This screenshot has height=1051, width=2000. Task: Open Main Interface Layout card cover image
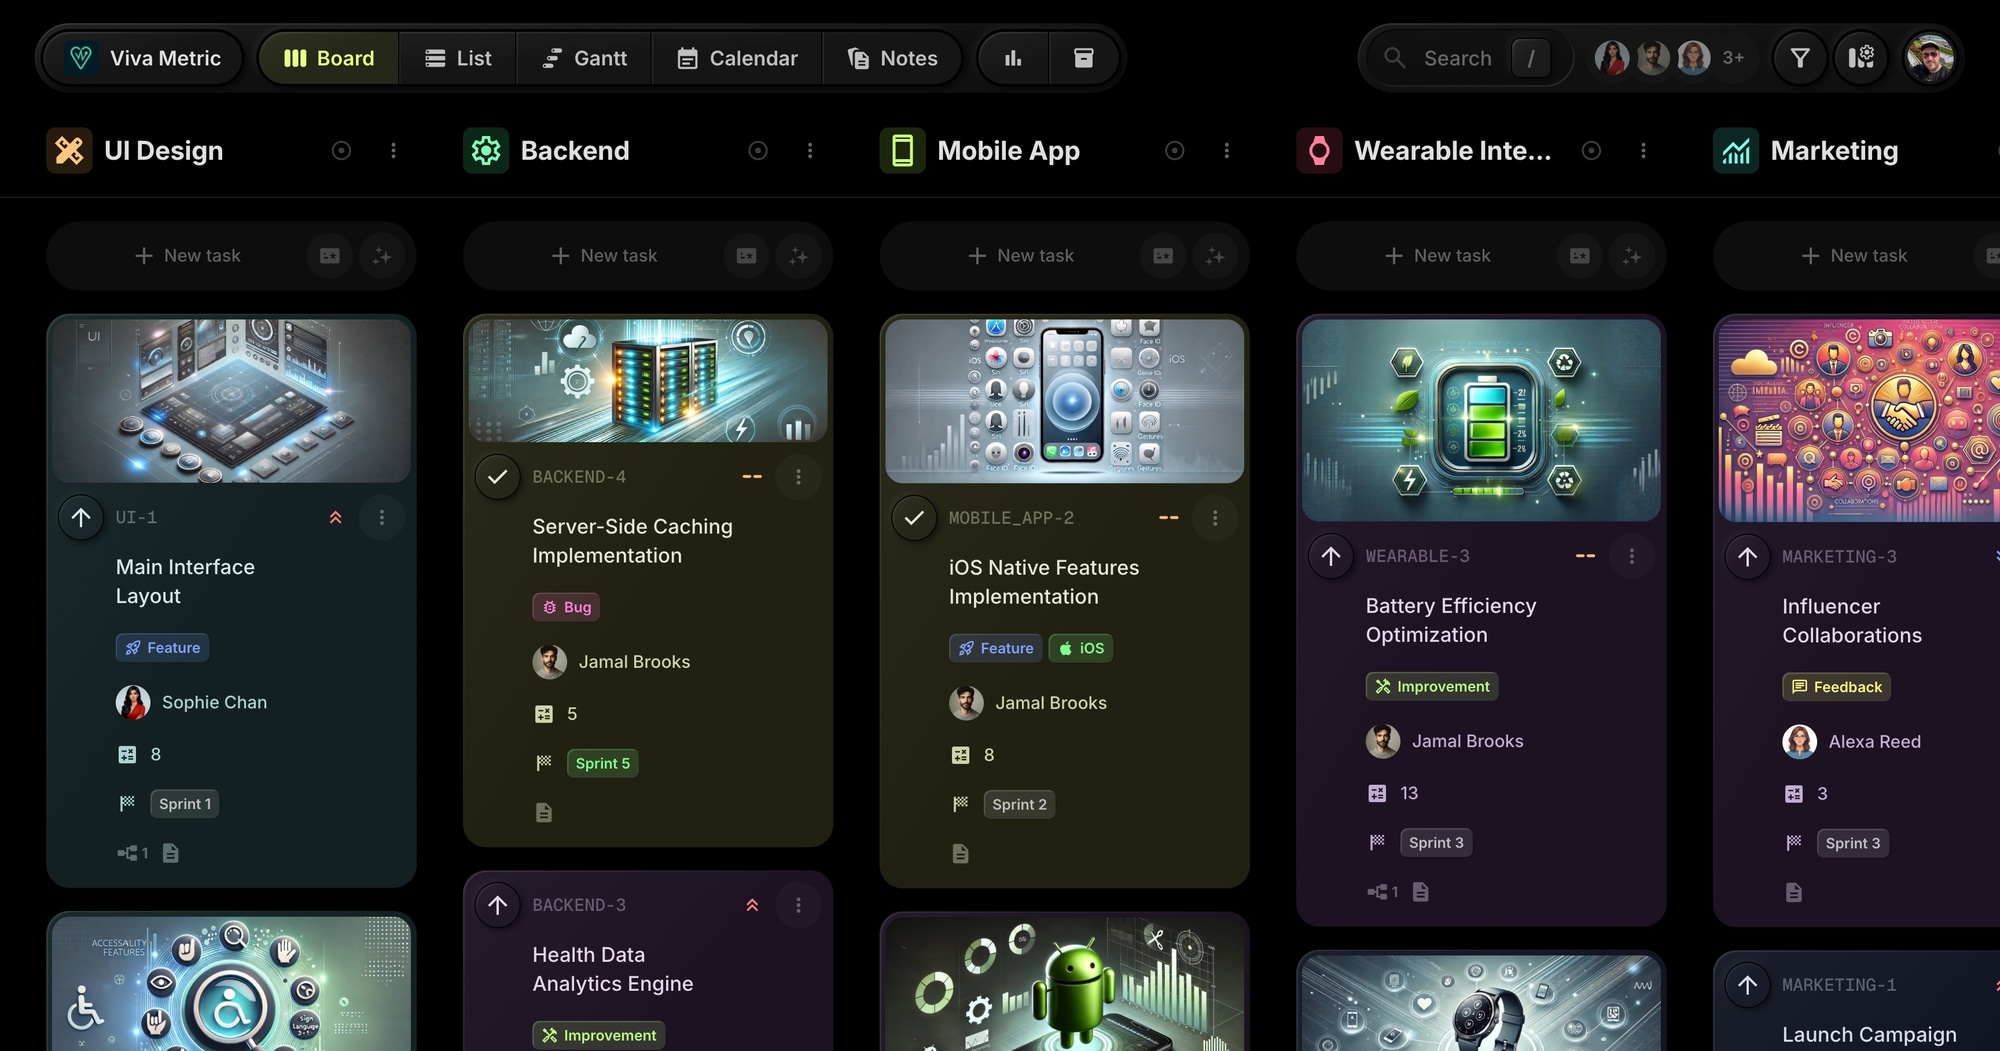pyautogui.click(x=231, y=401)
